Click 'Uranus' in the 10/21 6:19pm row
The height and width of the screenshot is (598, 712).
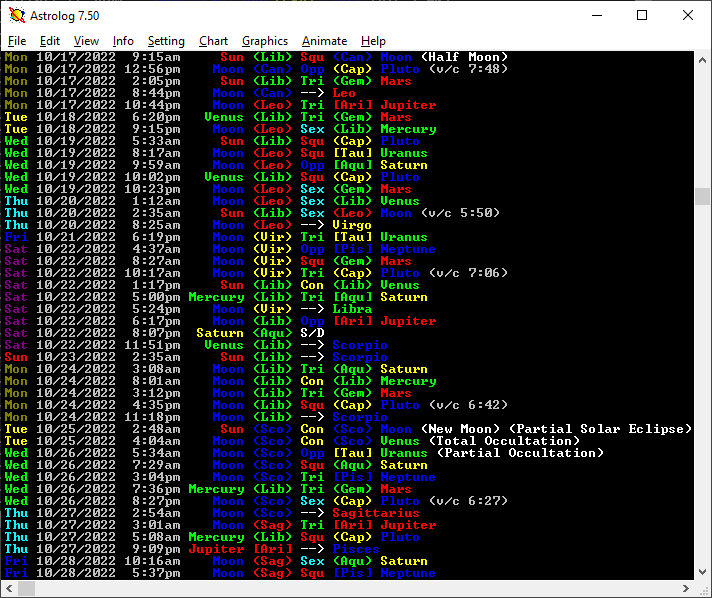[404, 237]
